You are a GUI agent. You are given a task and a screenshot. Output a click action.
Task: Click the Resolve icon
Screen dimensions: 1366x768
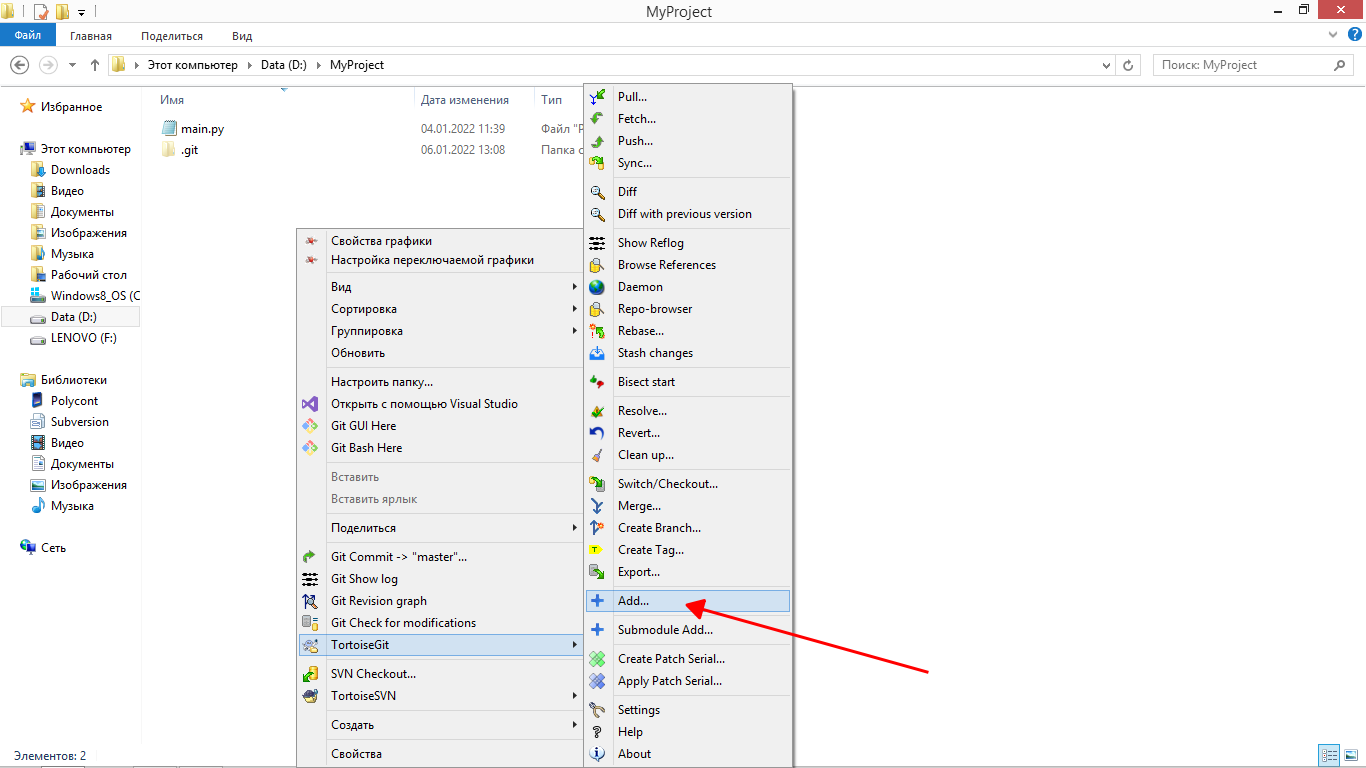(x=598, y=411)
